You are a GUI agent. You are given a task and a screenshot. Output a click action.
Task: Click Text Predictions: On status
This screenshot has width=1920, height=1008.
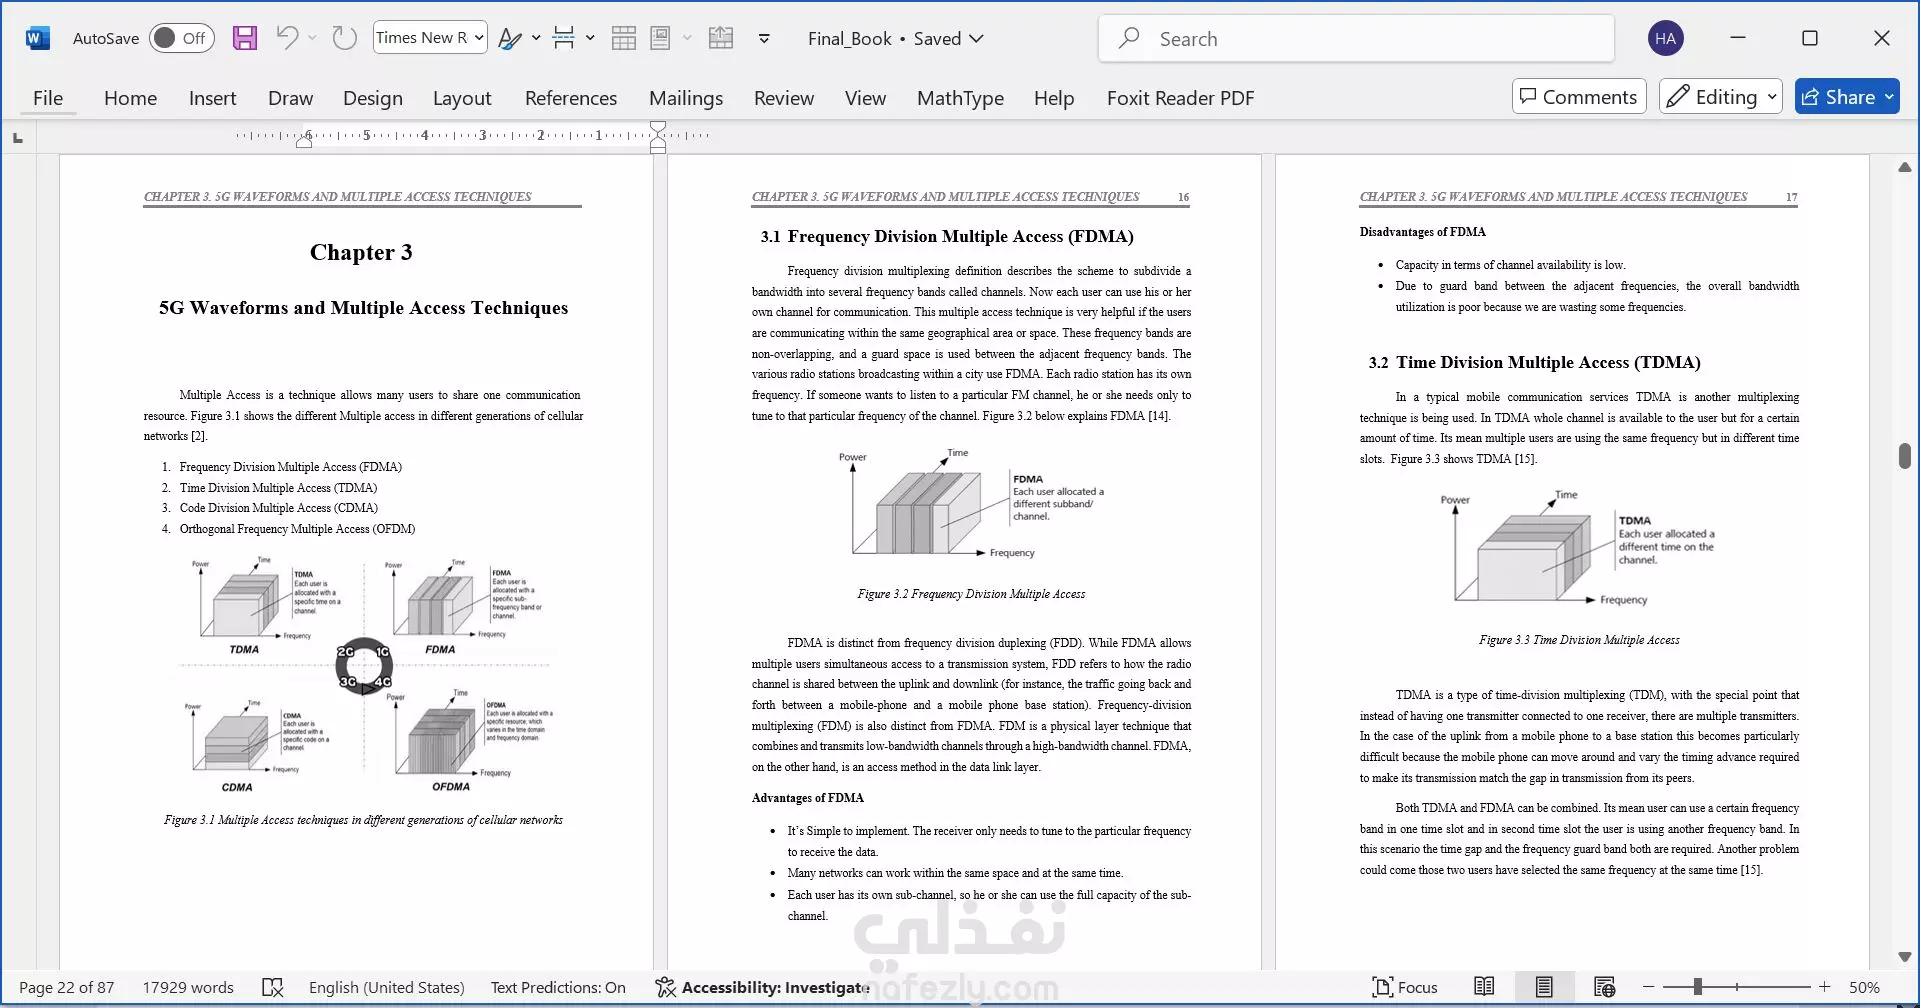[x=558, y=987]
